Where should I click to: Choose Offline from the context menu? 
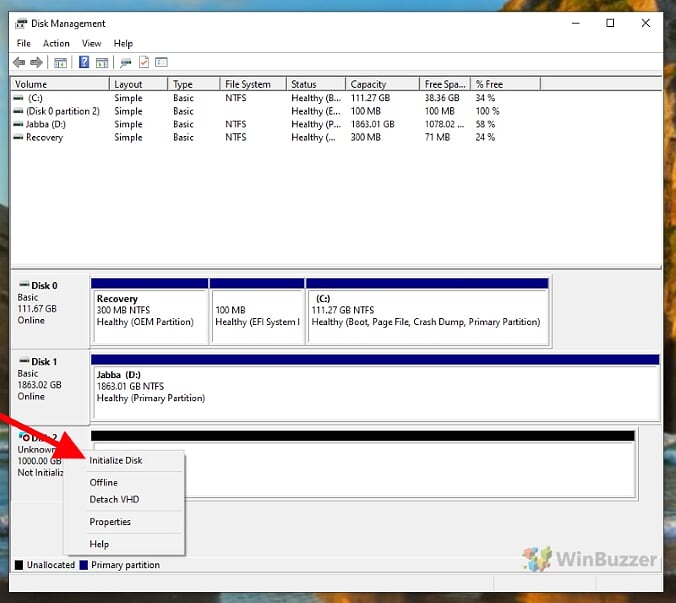tap(124, 482)
